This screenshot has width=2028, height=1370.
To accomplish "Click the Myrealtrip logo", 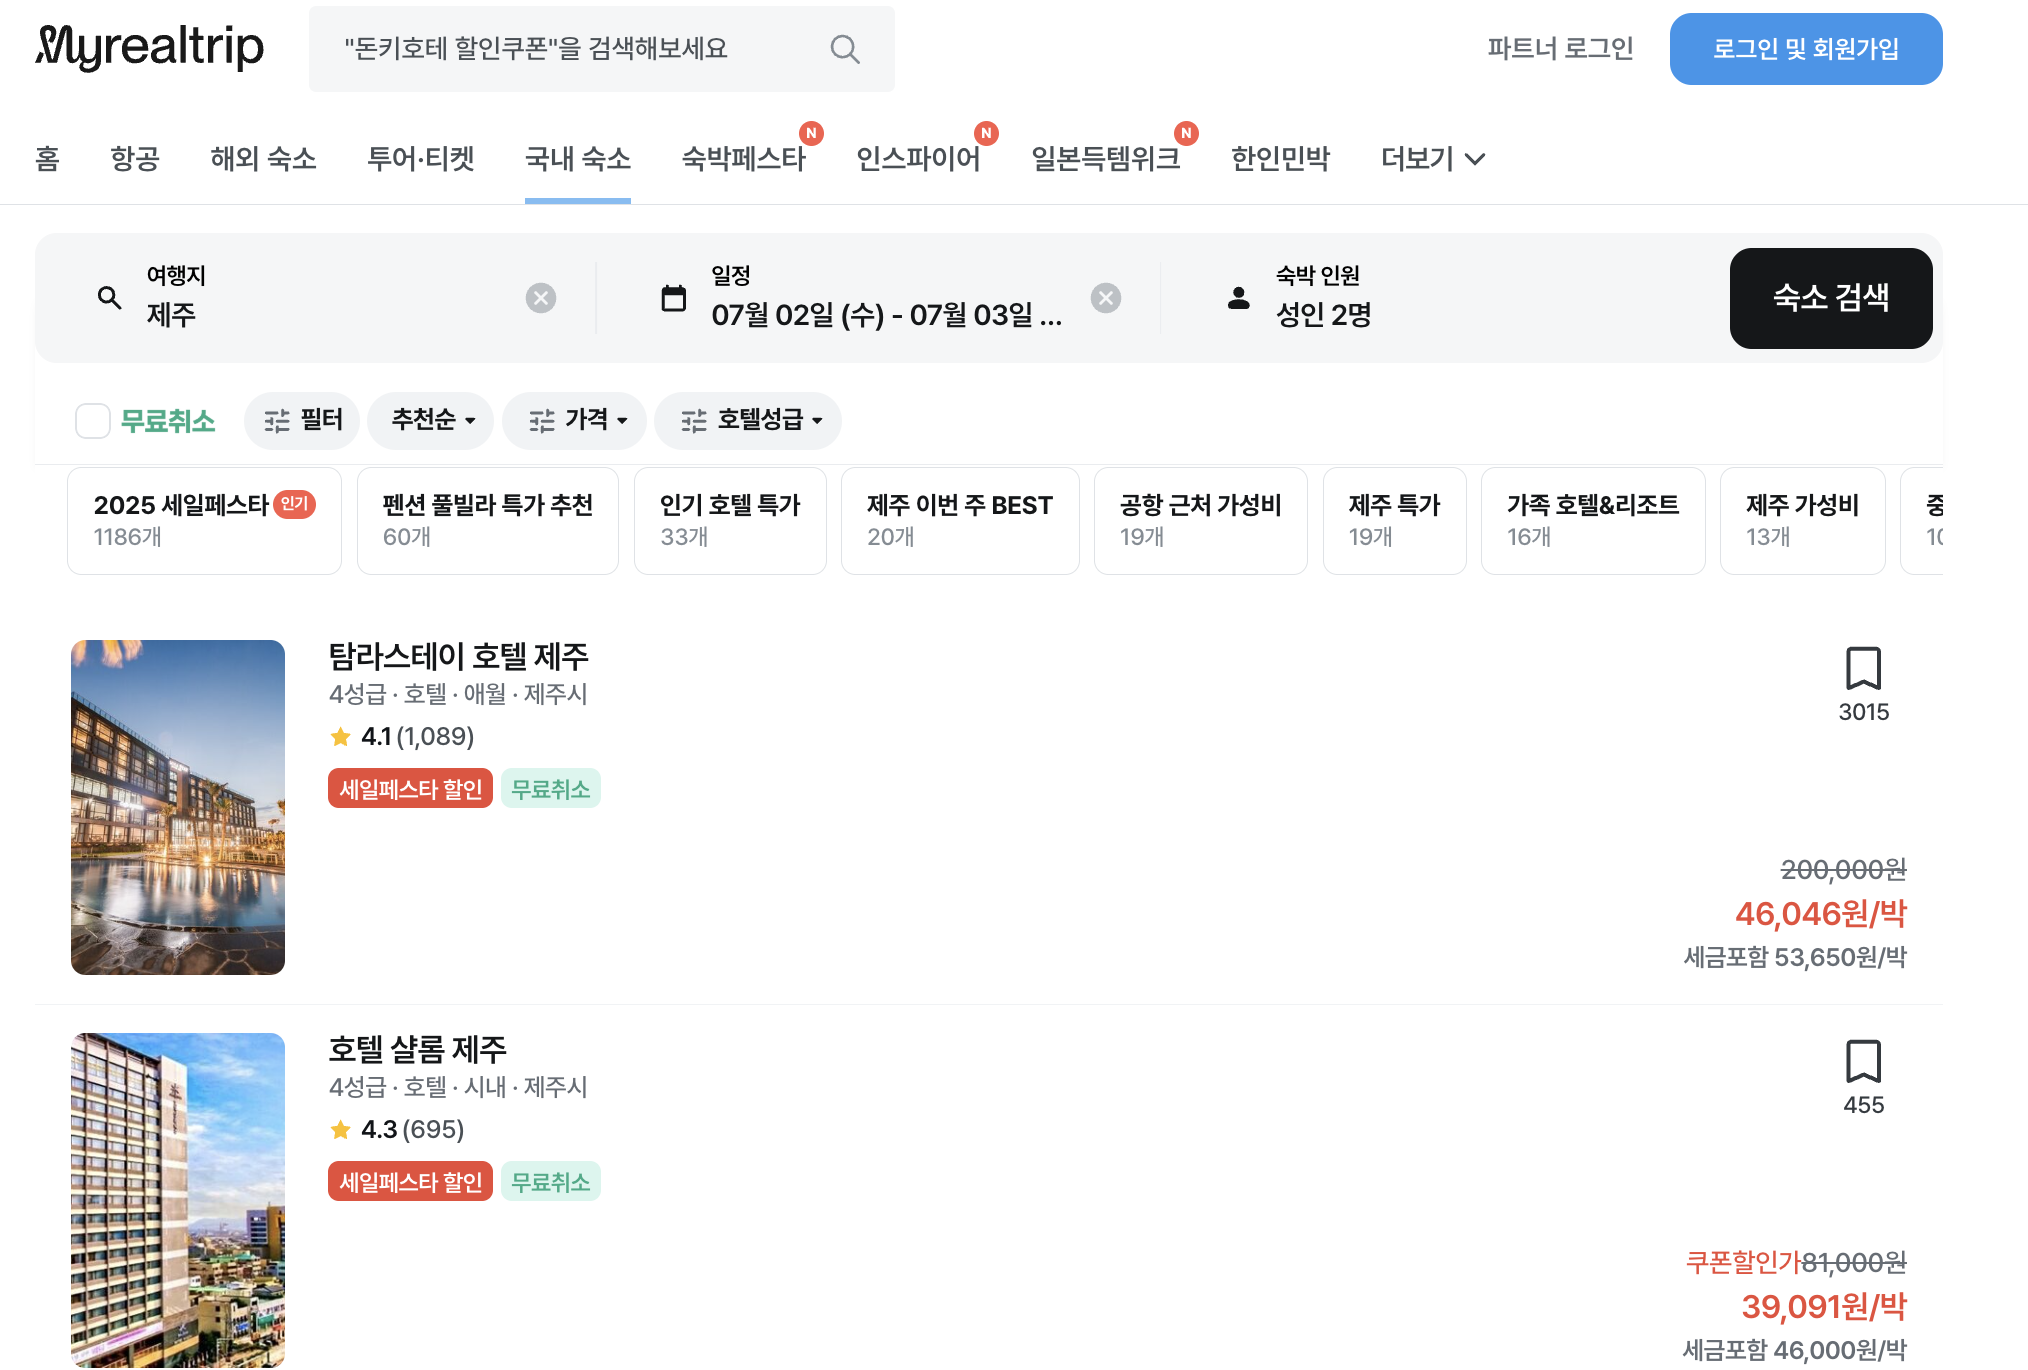I will click(x=150, y=47).
